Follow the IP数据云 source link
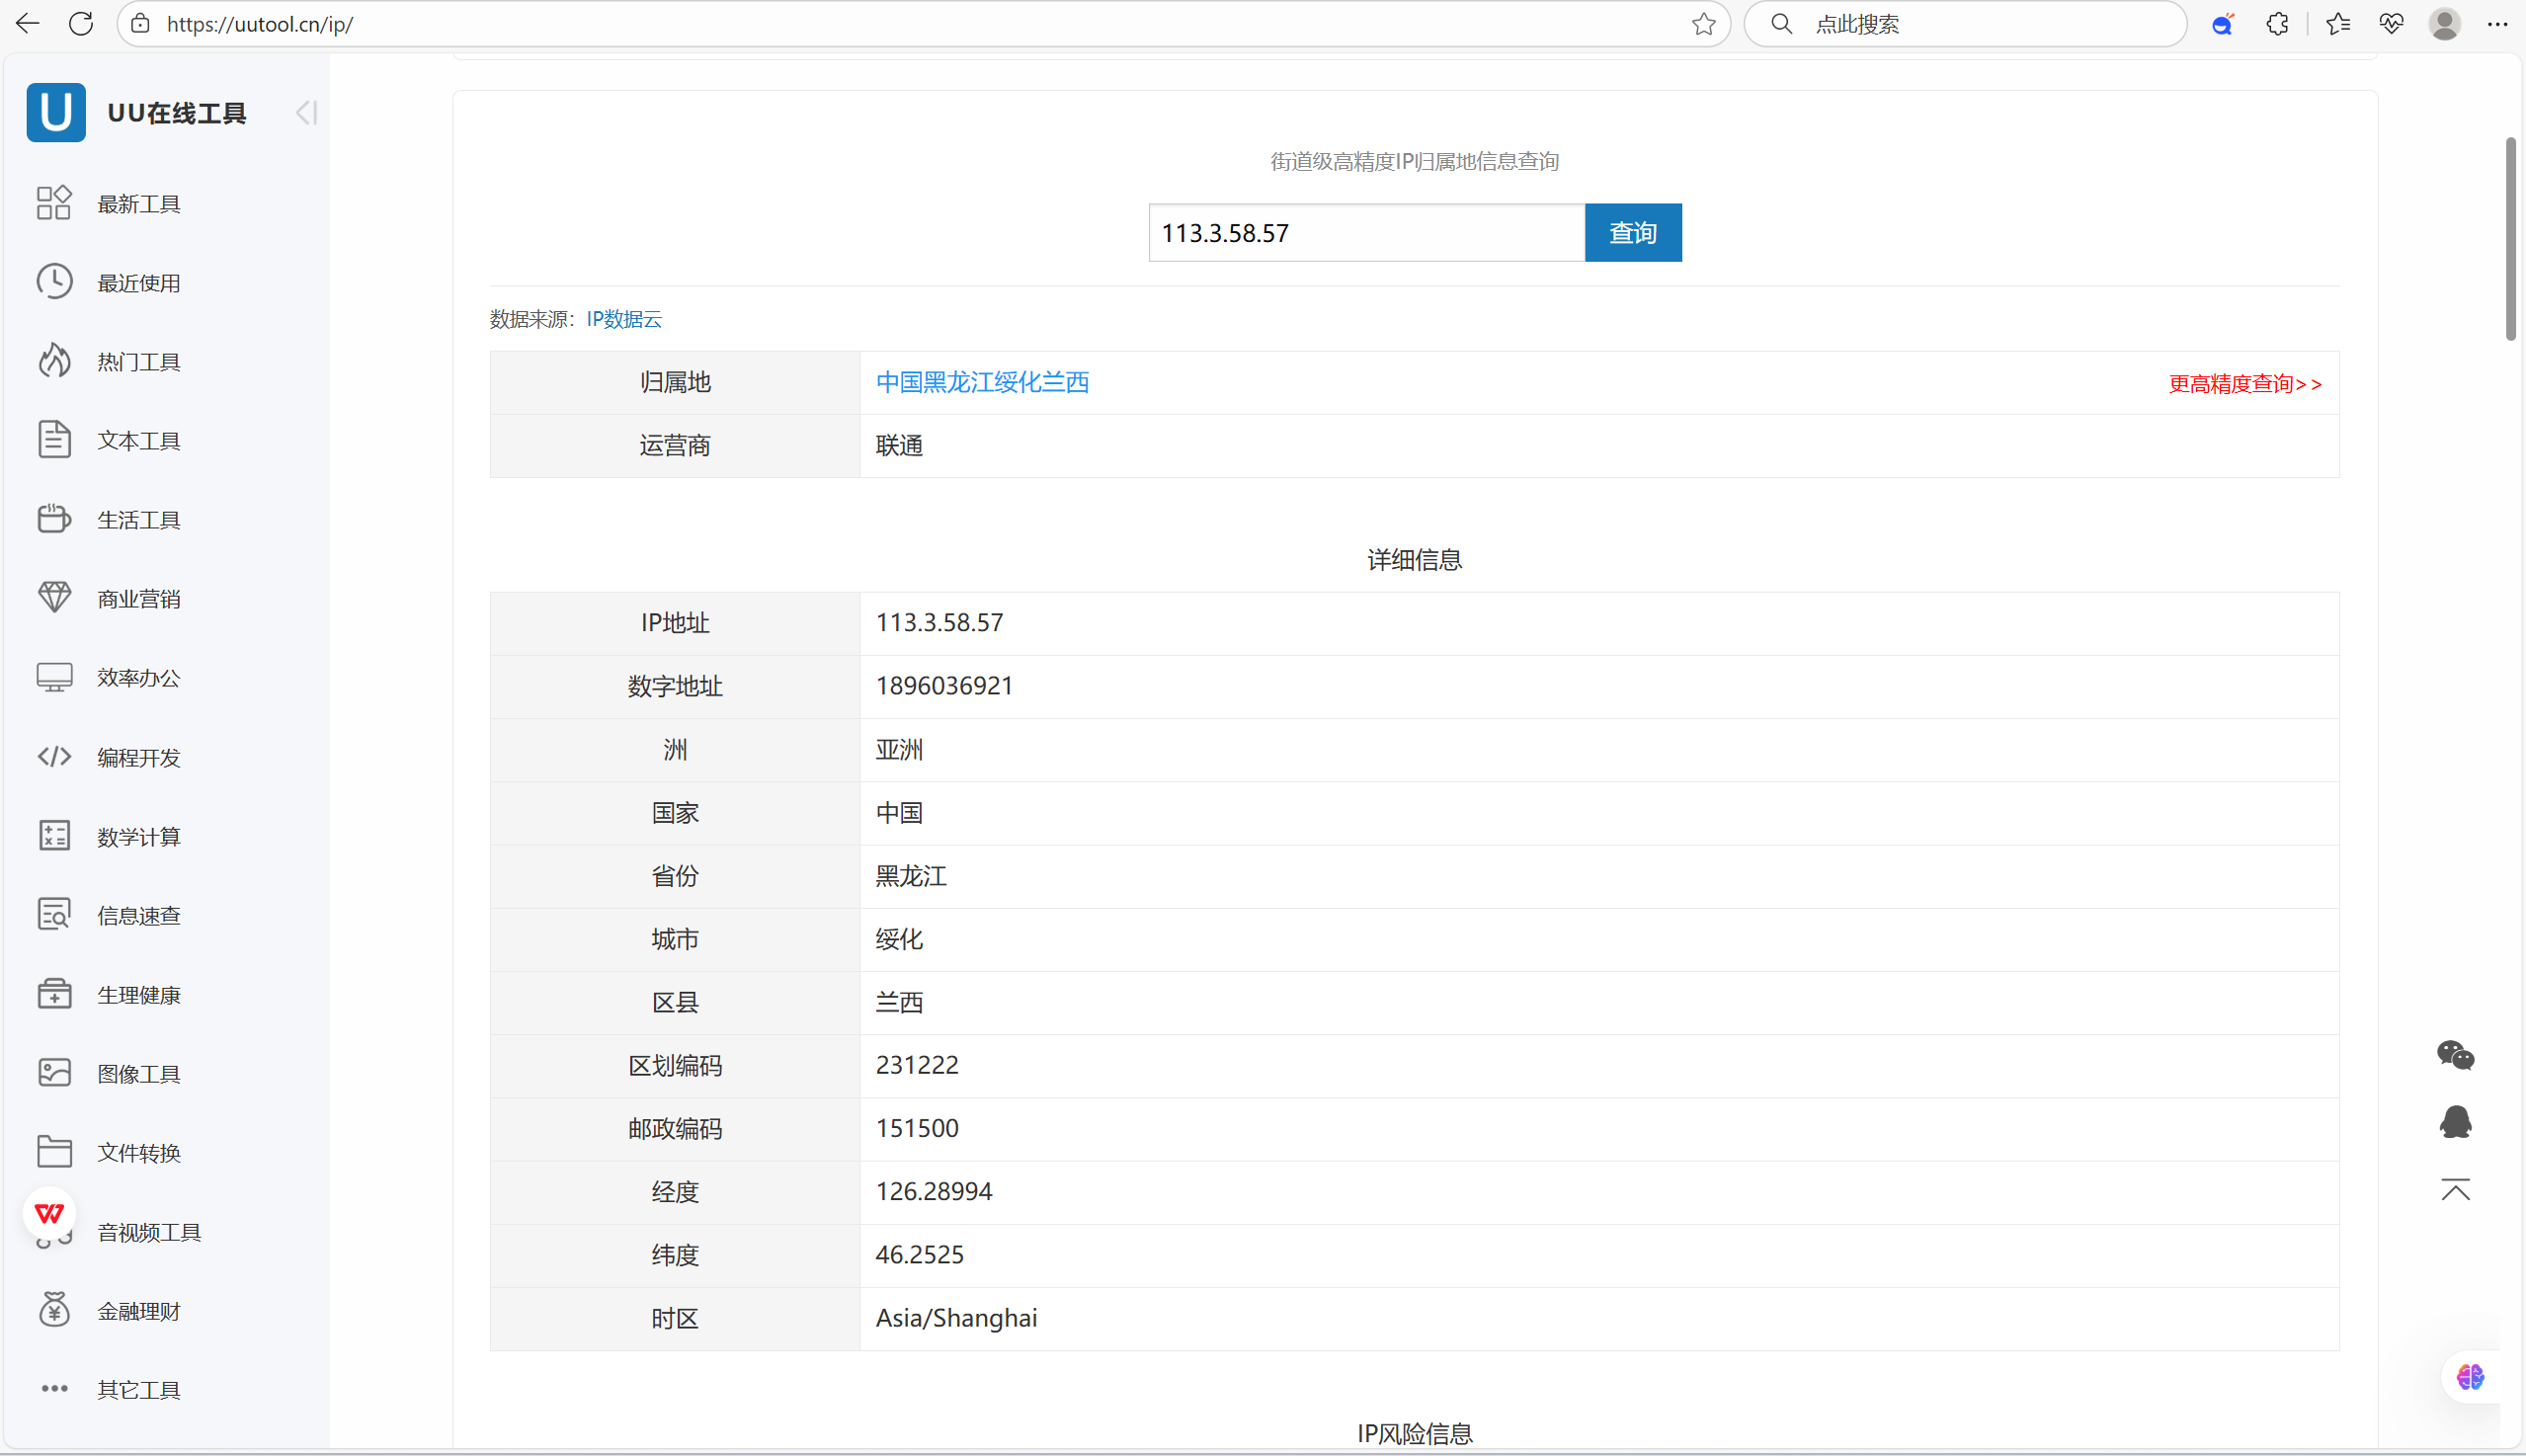Viewport: 2526px width, 1456px height. 624,319
